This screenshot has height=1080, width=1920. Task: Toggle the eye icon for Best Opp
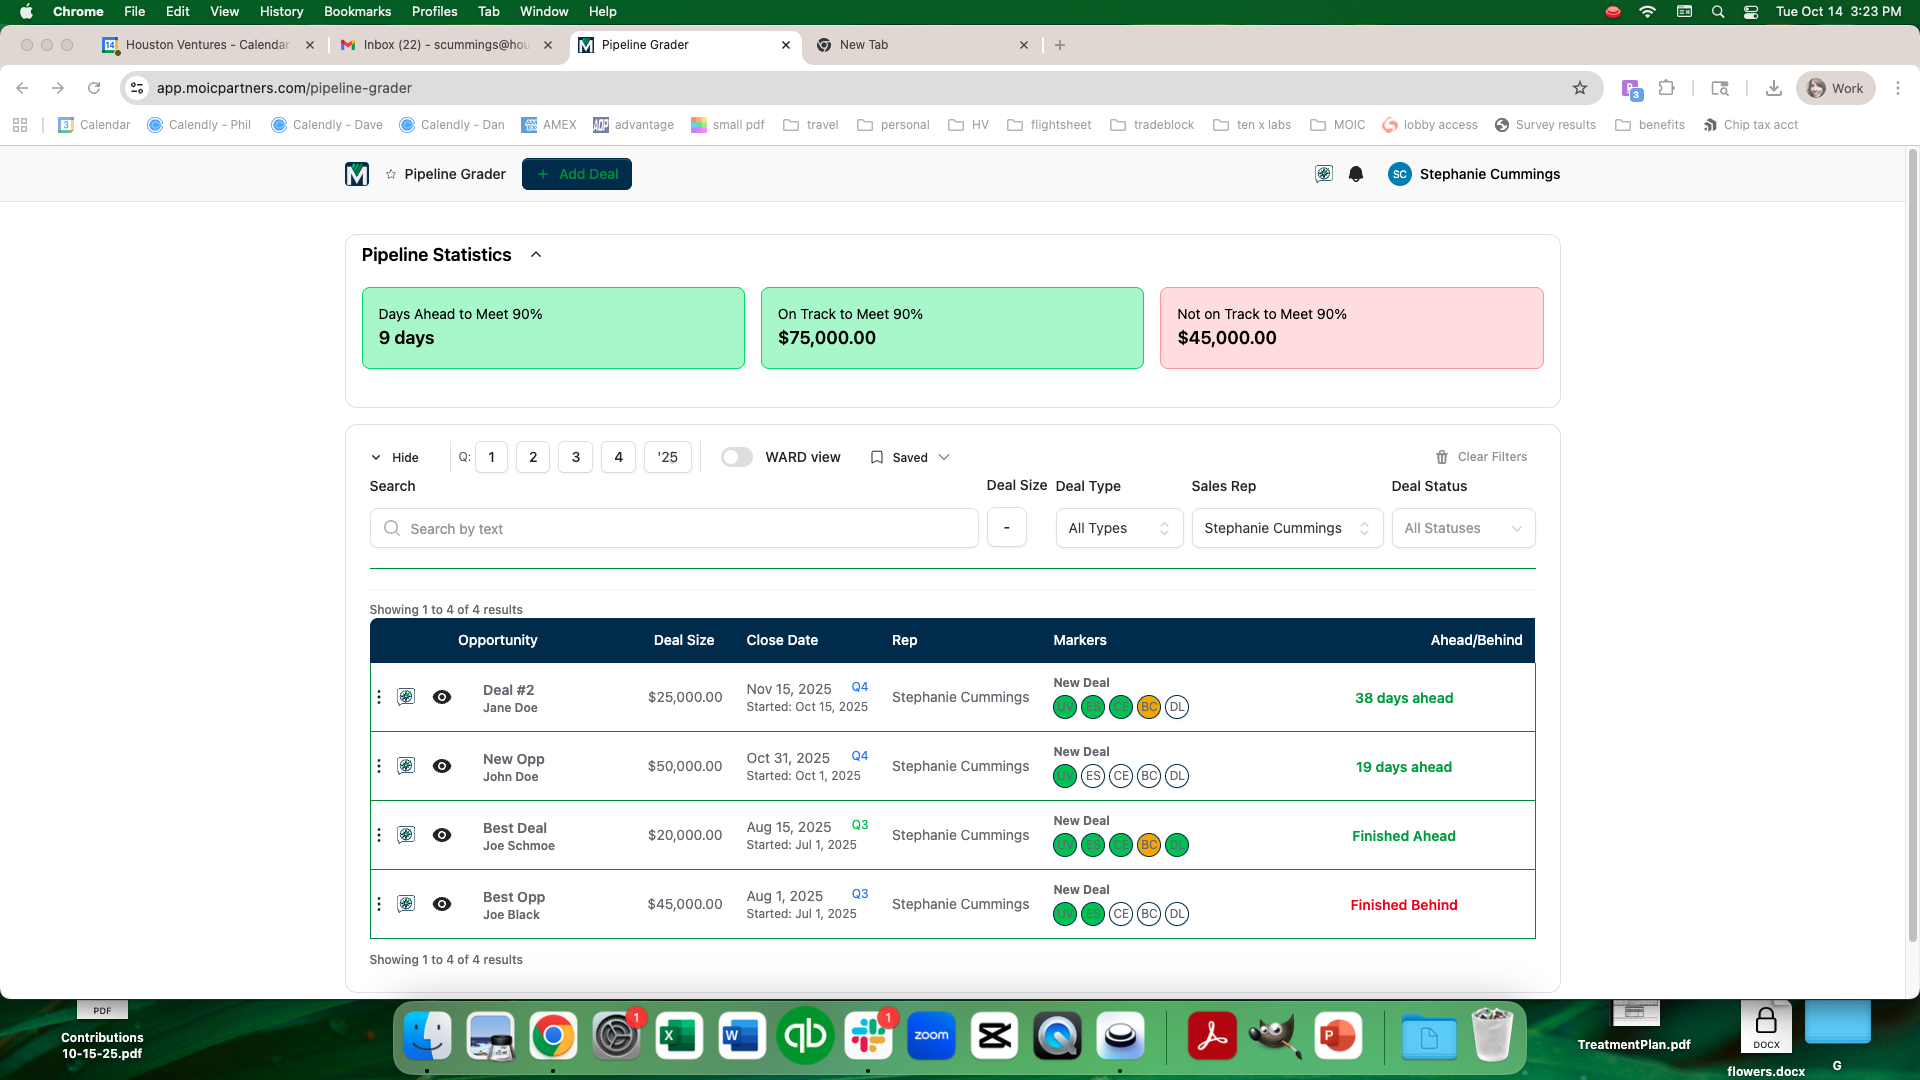(442, 904)
